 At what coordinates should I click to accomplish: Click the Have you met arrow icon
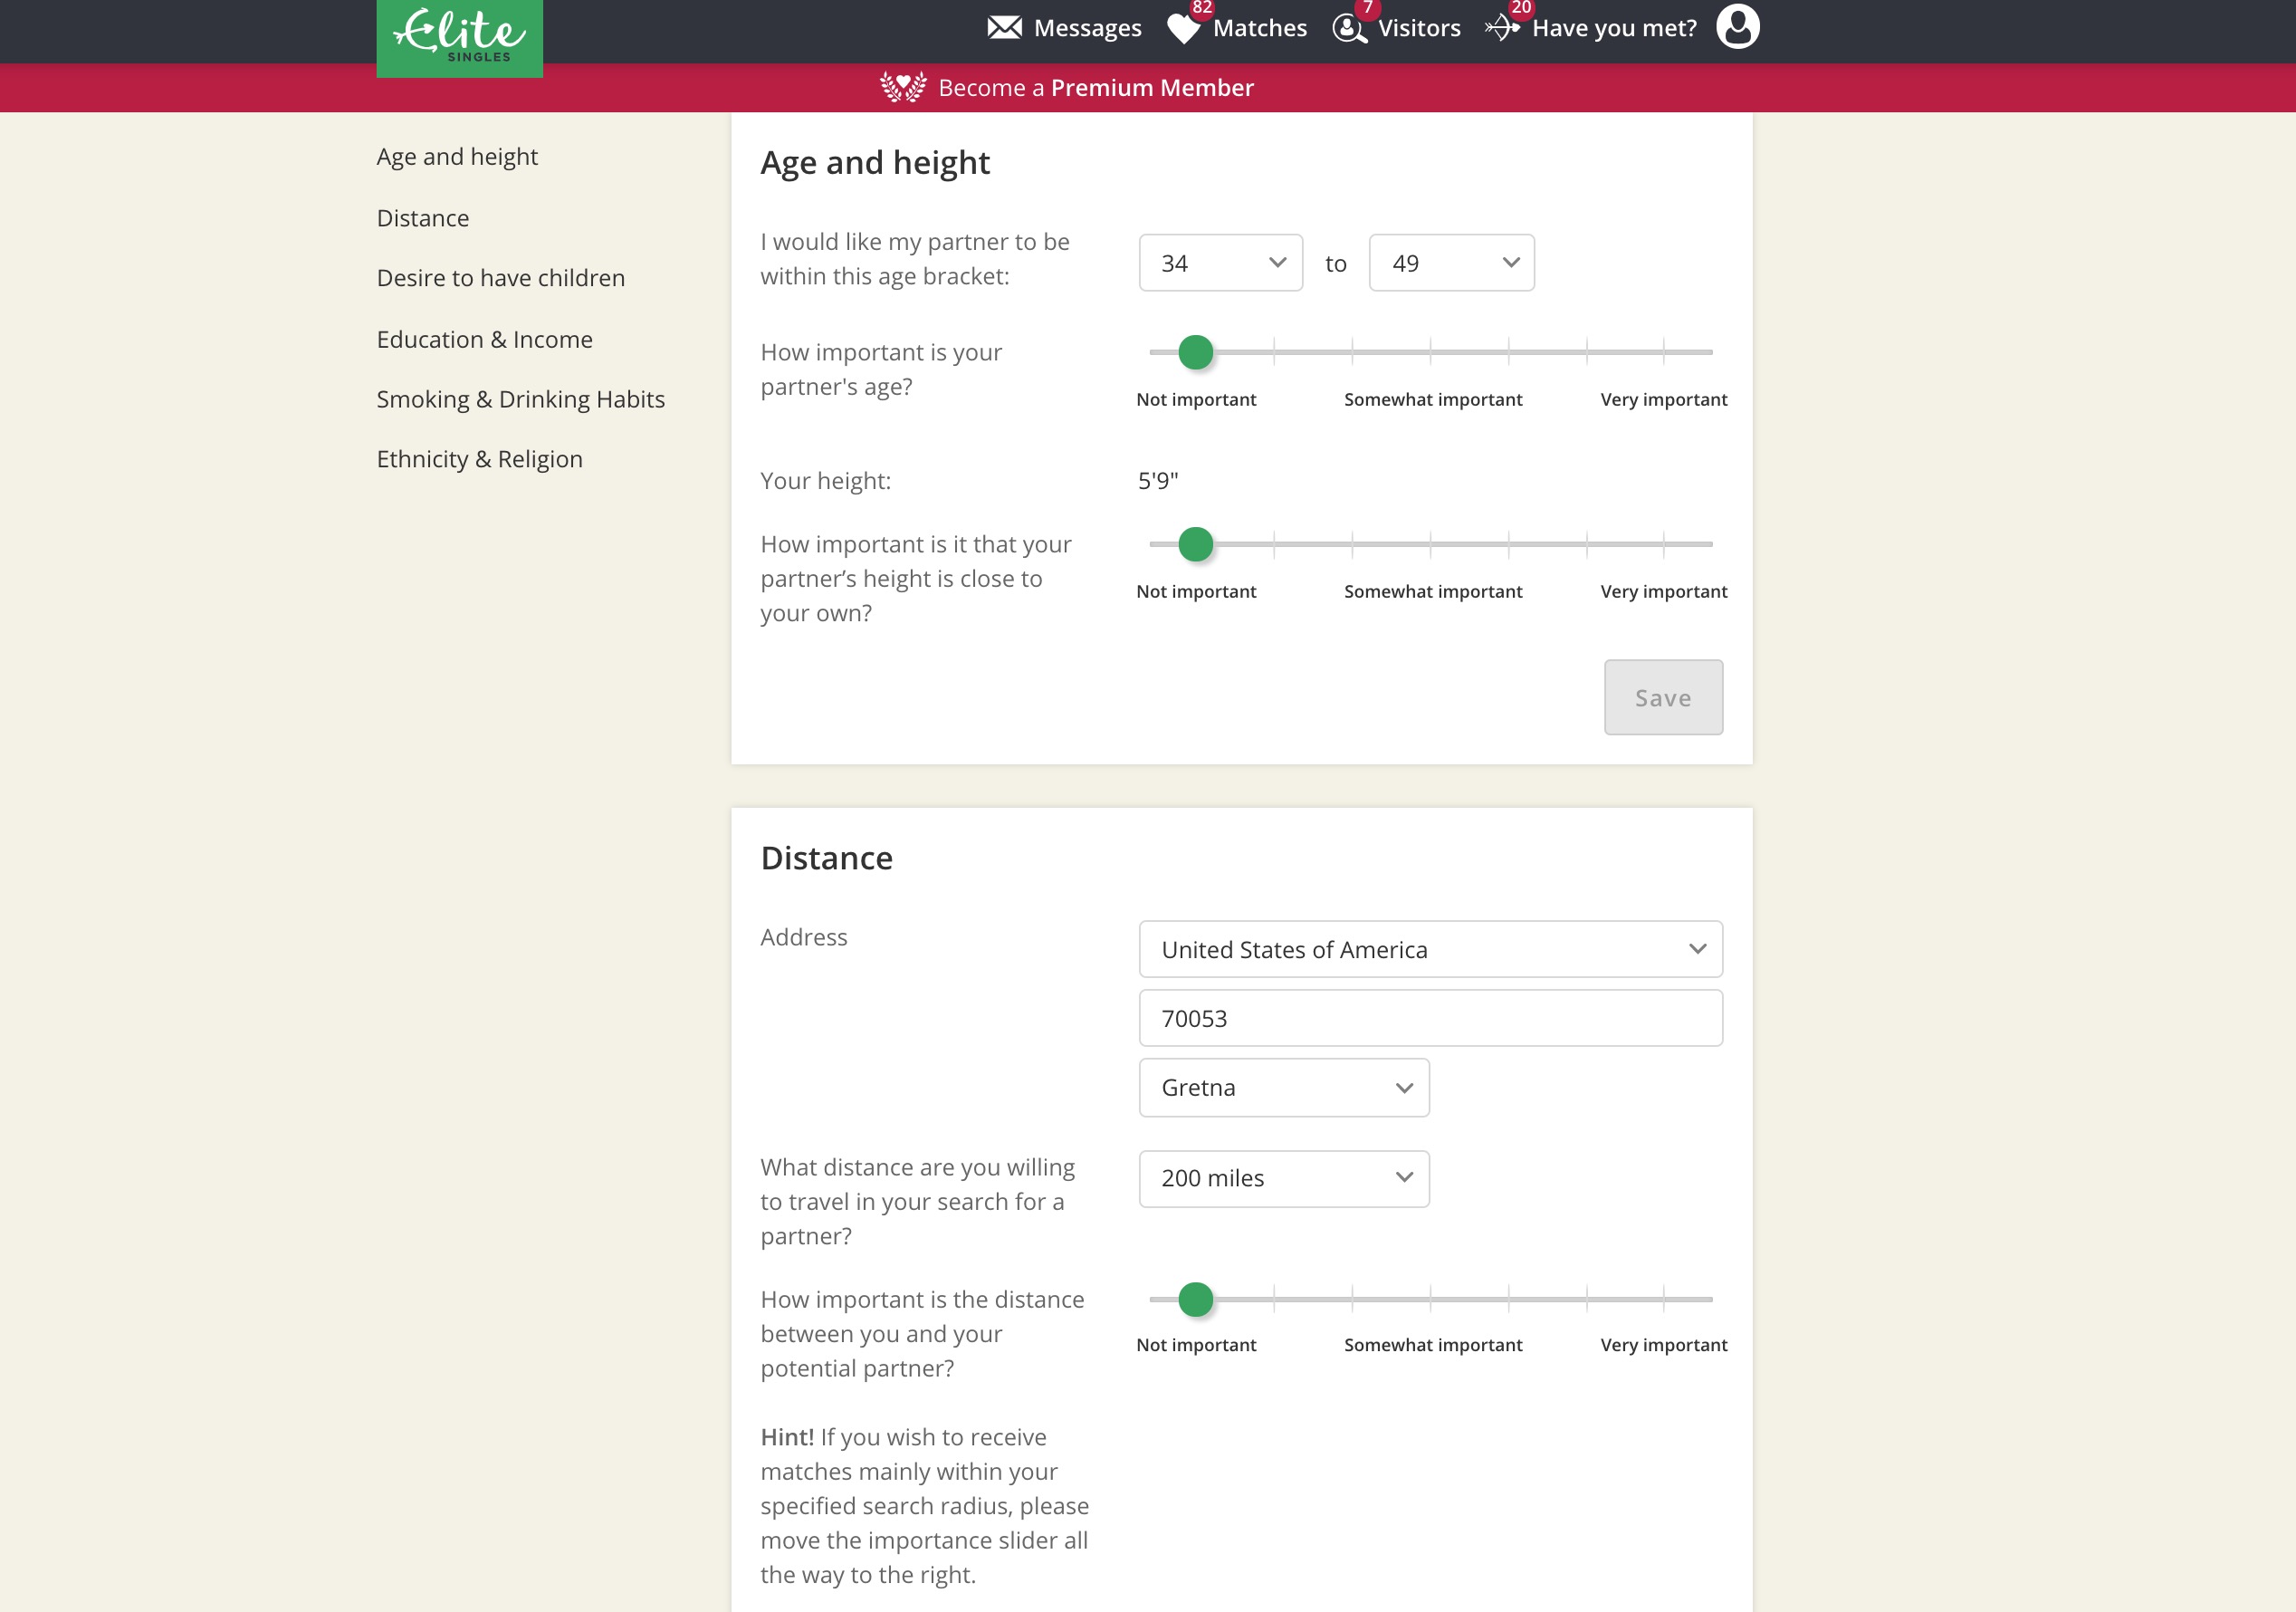pos(1503,28)
